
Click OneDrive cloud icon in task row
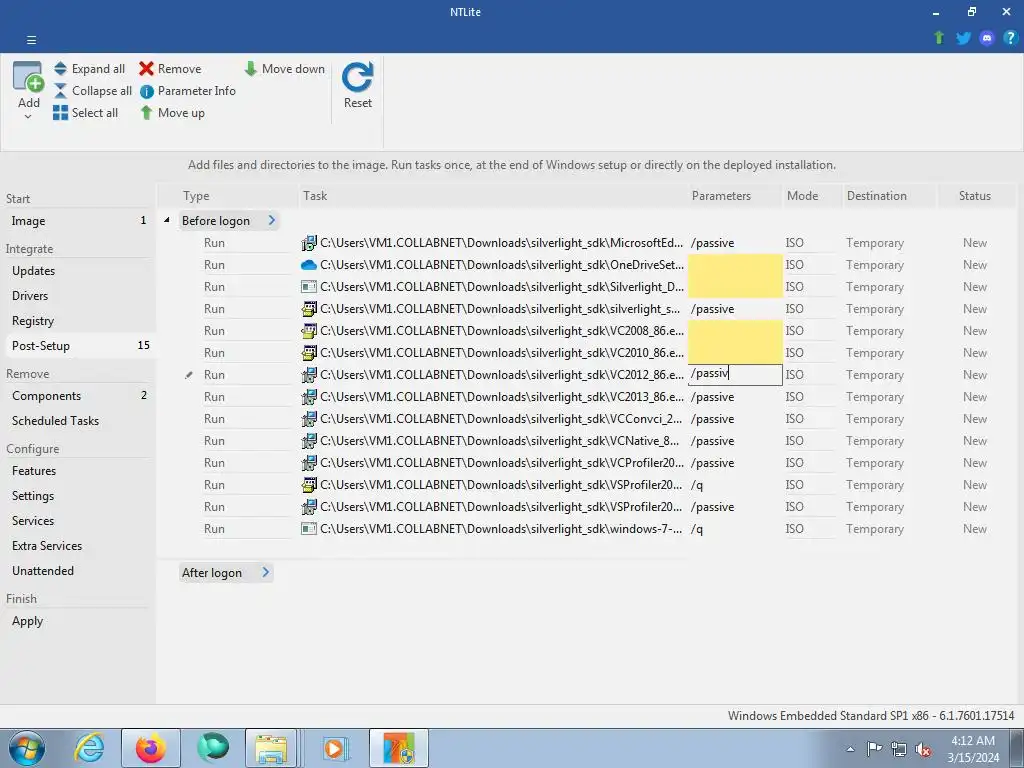click(308, 265)
